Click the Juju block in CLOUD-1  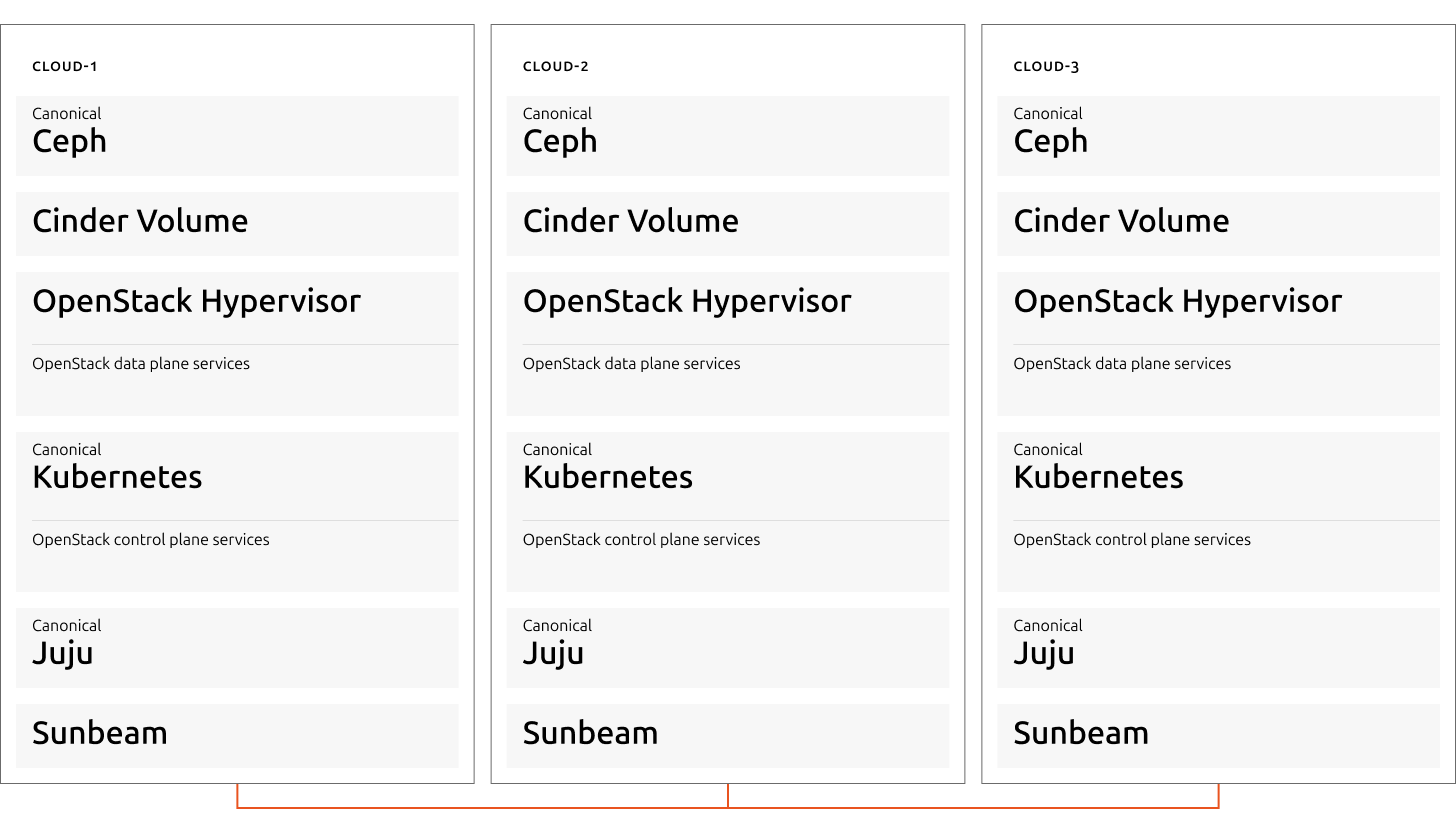(237, 648)
